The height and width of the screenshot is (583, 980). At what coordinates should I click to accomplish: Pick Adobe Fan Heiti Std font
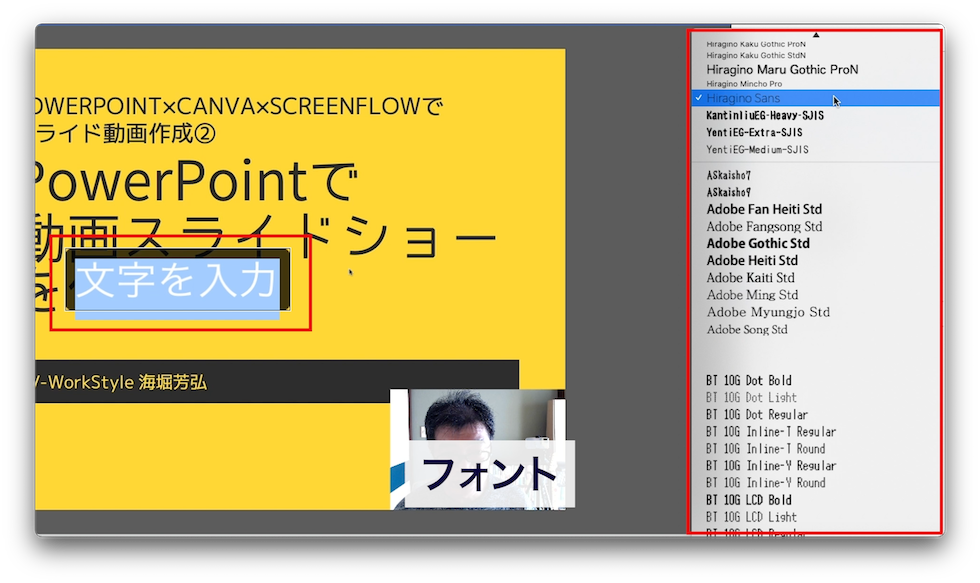[764, 209]
